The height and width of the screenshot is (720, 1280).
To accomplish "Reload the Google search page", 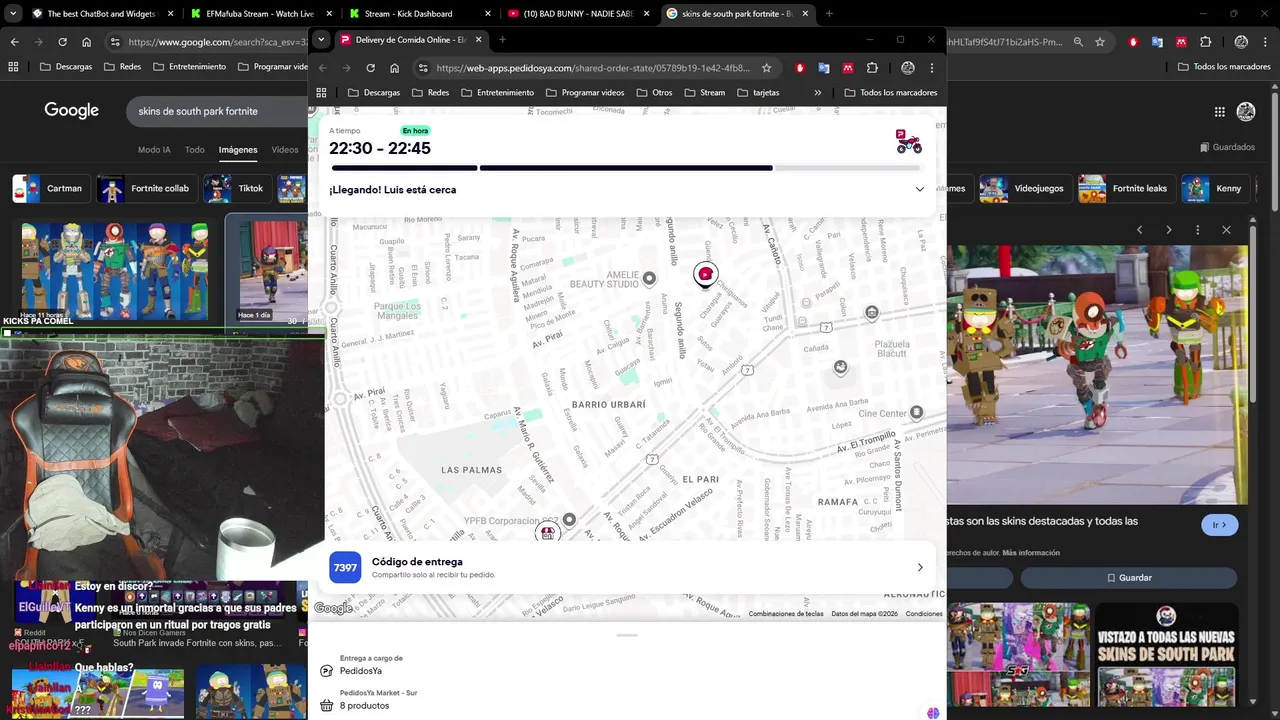I will (62, 42).
